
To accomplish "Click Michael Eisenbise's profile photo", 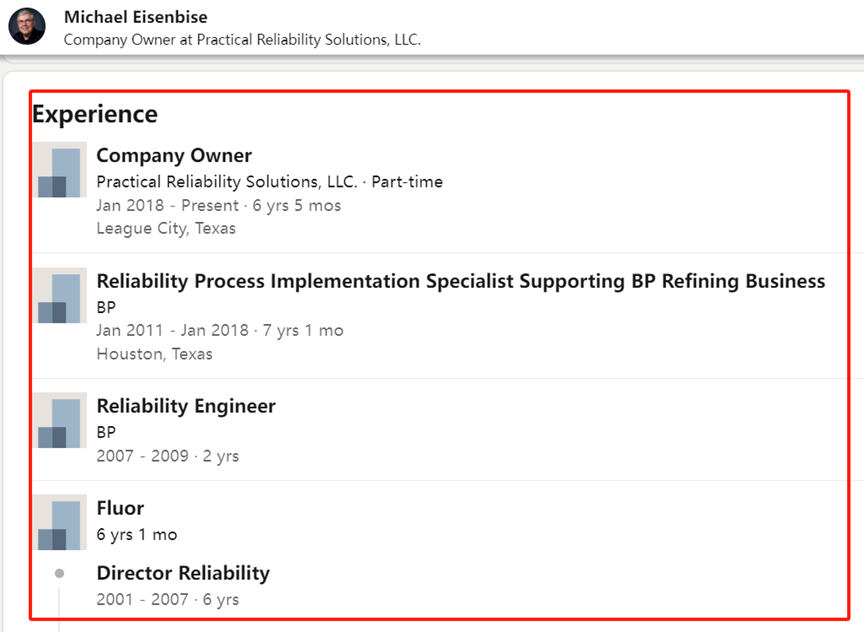I will (x=27, y=26).
